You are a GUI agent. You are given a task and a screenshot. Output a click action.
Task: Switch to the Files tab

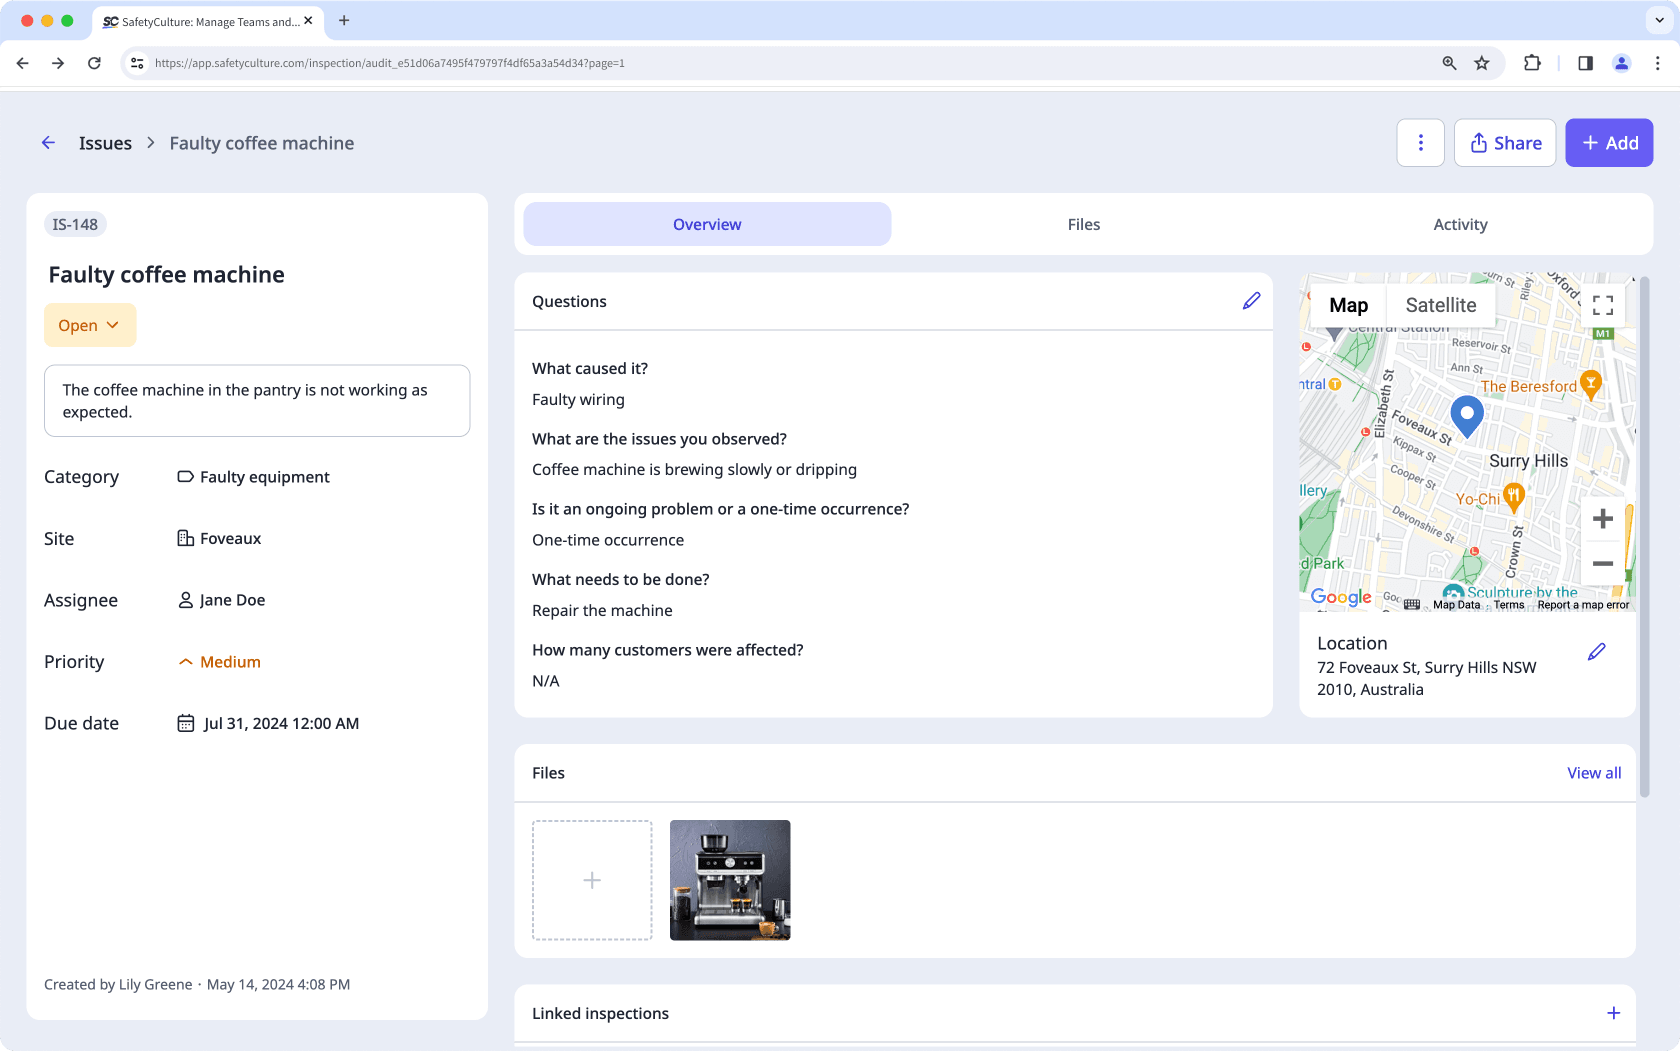tap(1083, 224)
